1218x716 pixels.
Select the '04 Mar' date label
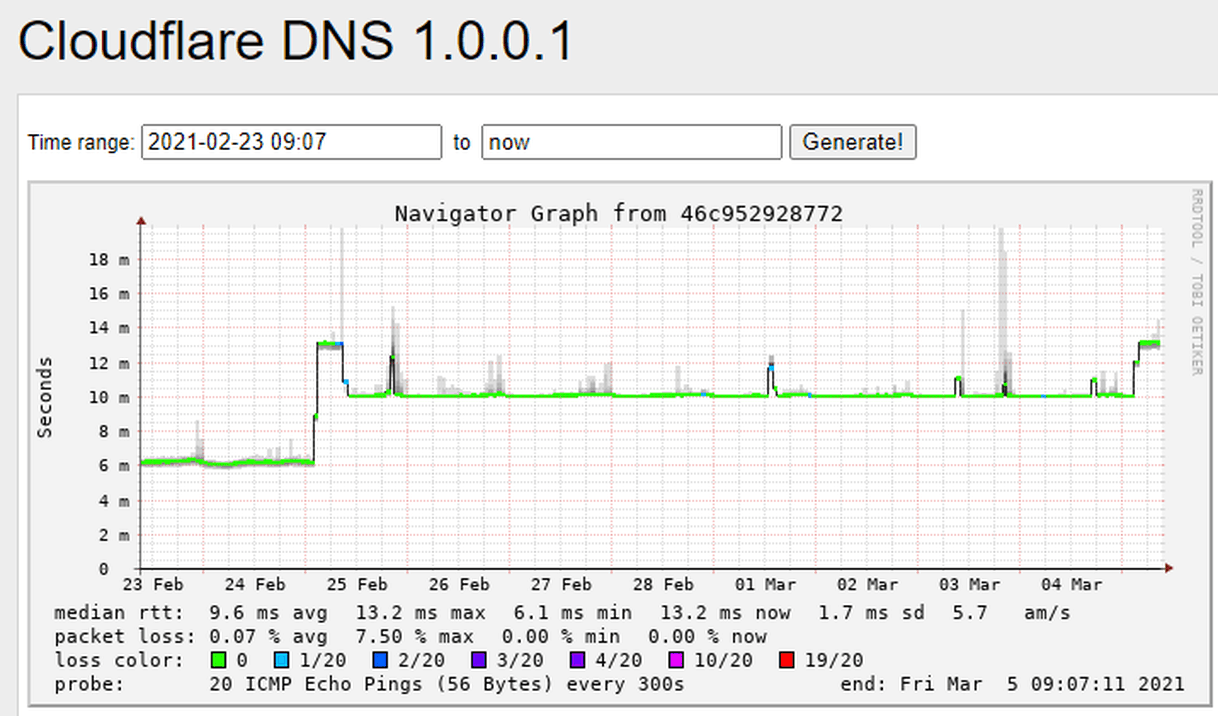coord(1073,585)
